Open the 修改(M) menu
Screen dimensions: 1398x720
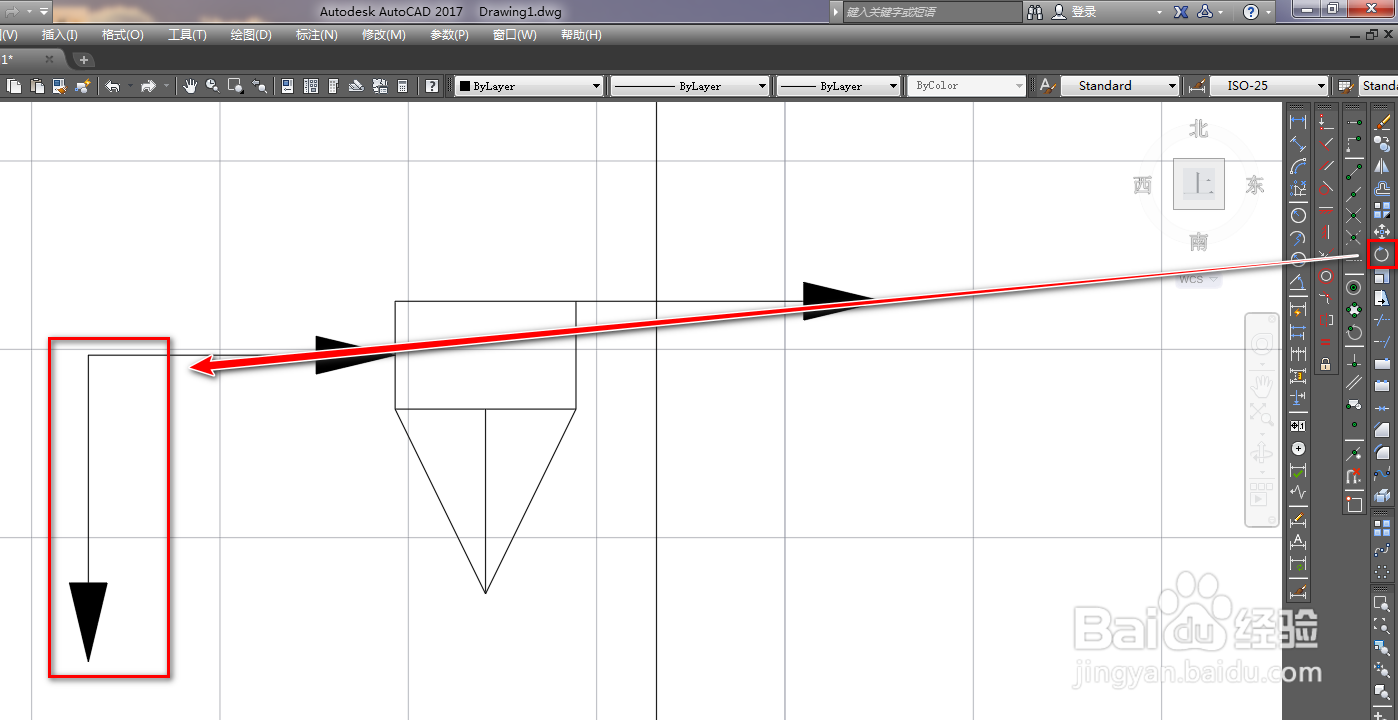[384, 35]
